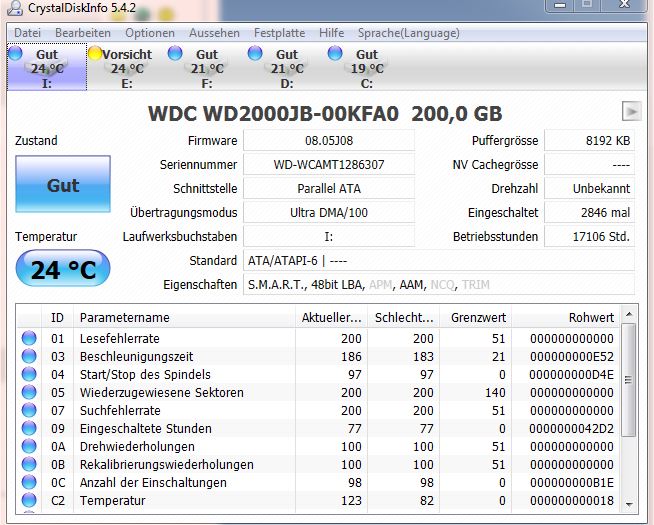Click status orb of Drehwiederholungen row
Screen dimensions: 654x525
point(29,446)
